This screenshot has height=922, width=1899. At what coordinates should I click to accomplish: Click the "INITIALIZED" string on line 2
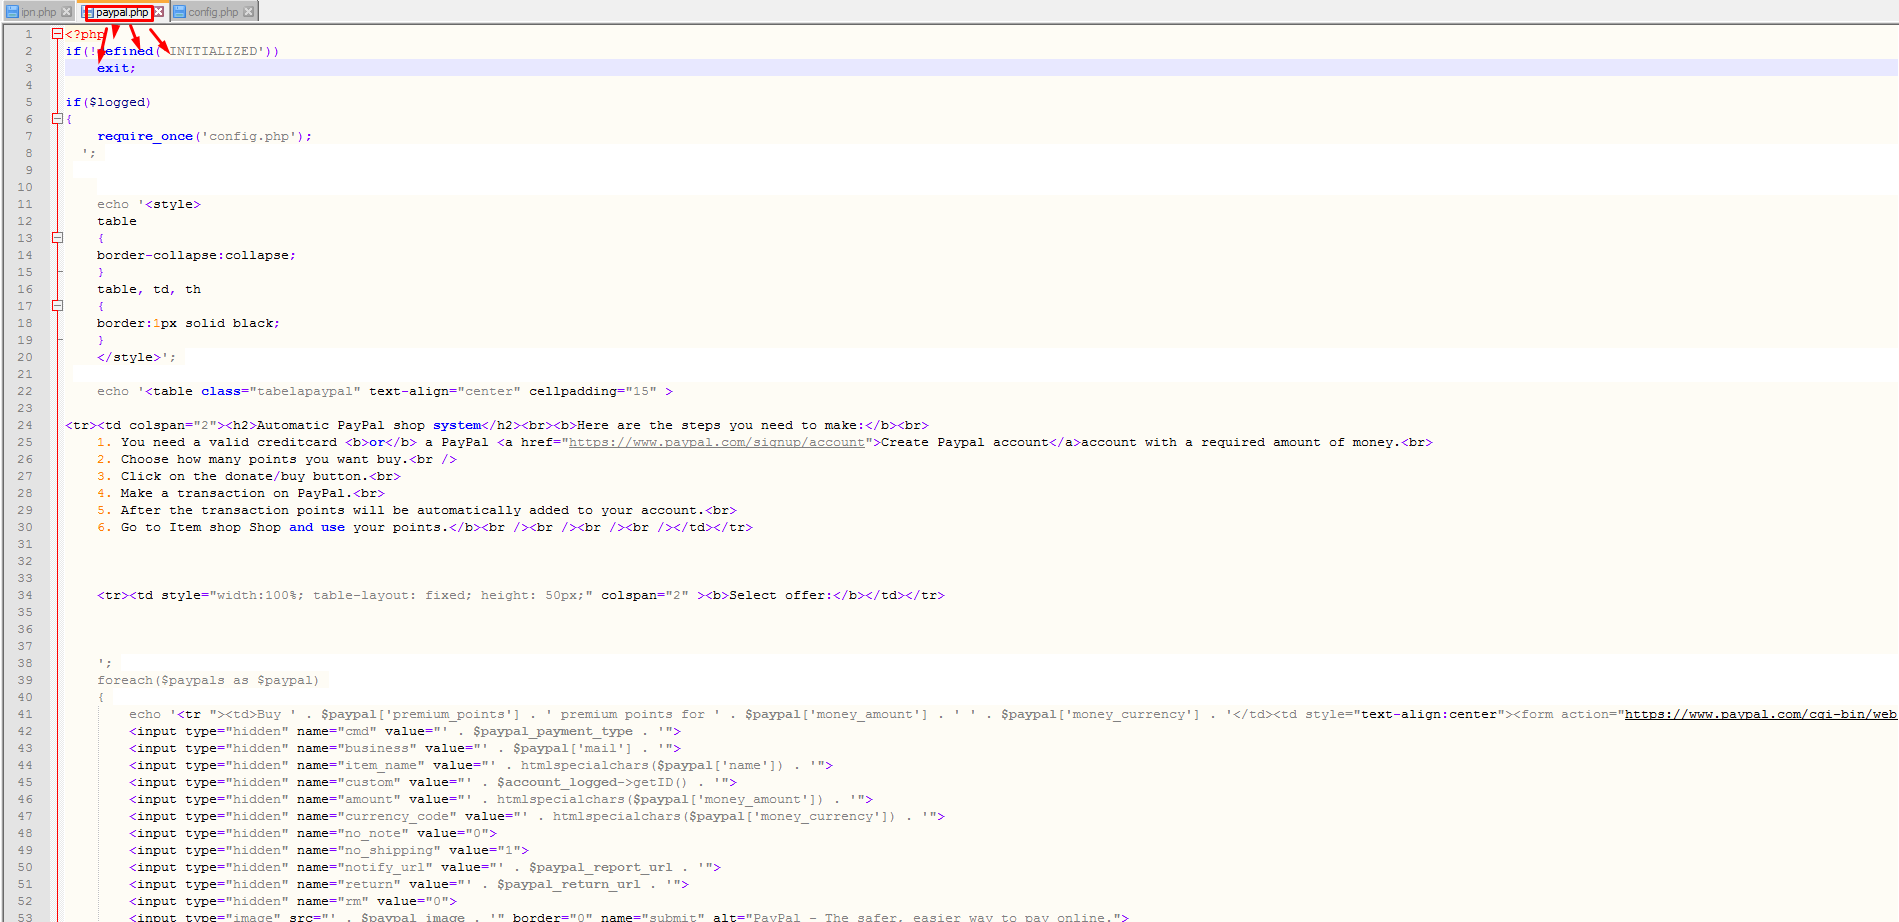[x=214, y=51]
